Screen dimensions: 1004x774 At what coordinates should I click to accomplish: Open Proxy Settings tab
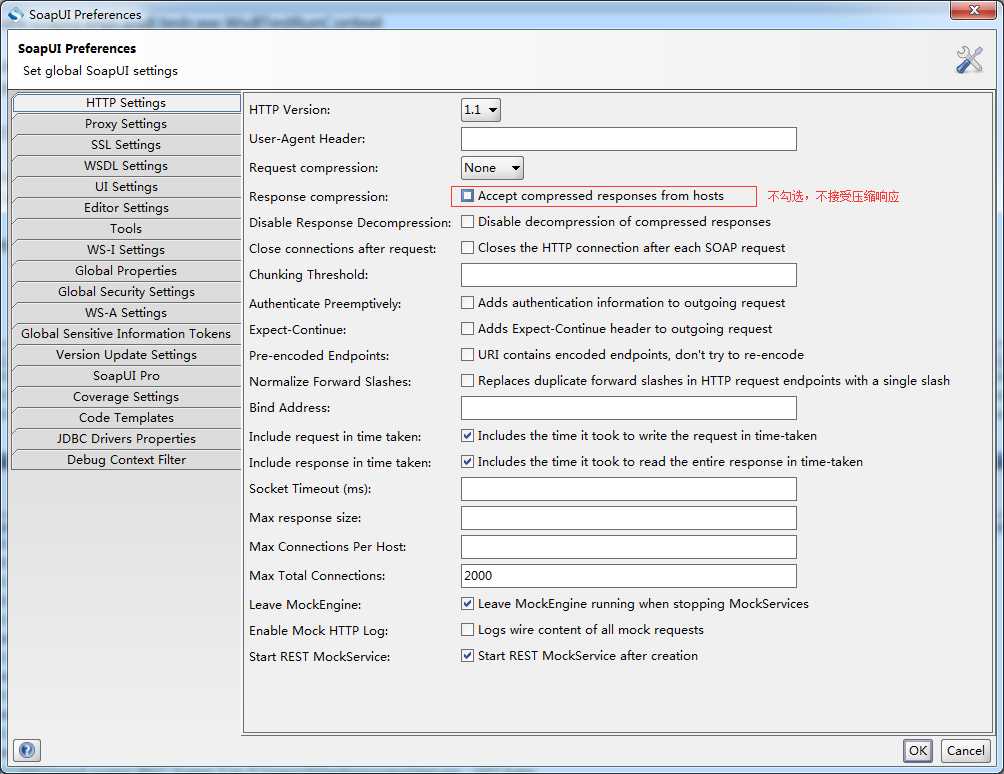[x=126, y=124]
